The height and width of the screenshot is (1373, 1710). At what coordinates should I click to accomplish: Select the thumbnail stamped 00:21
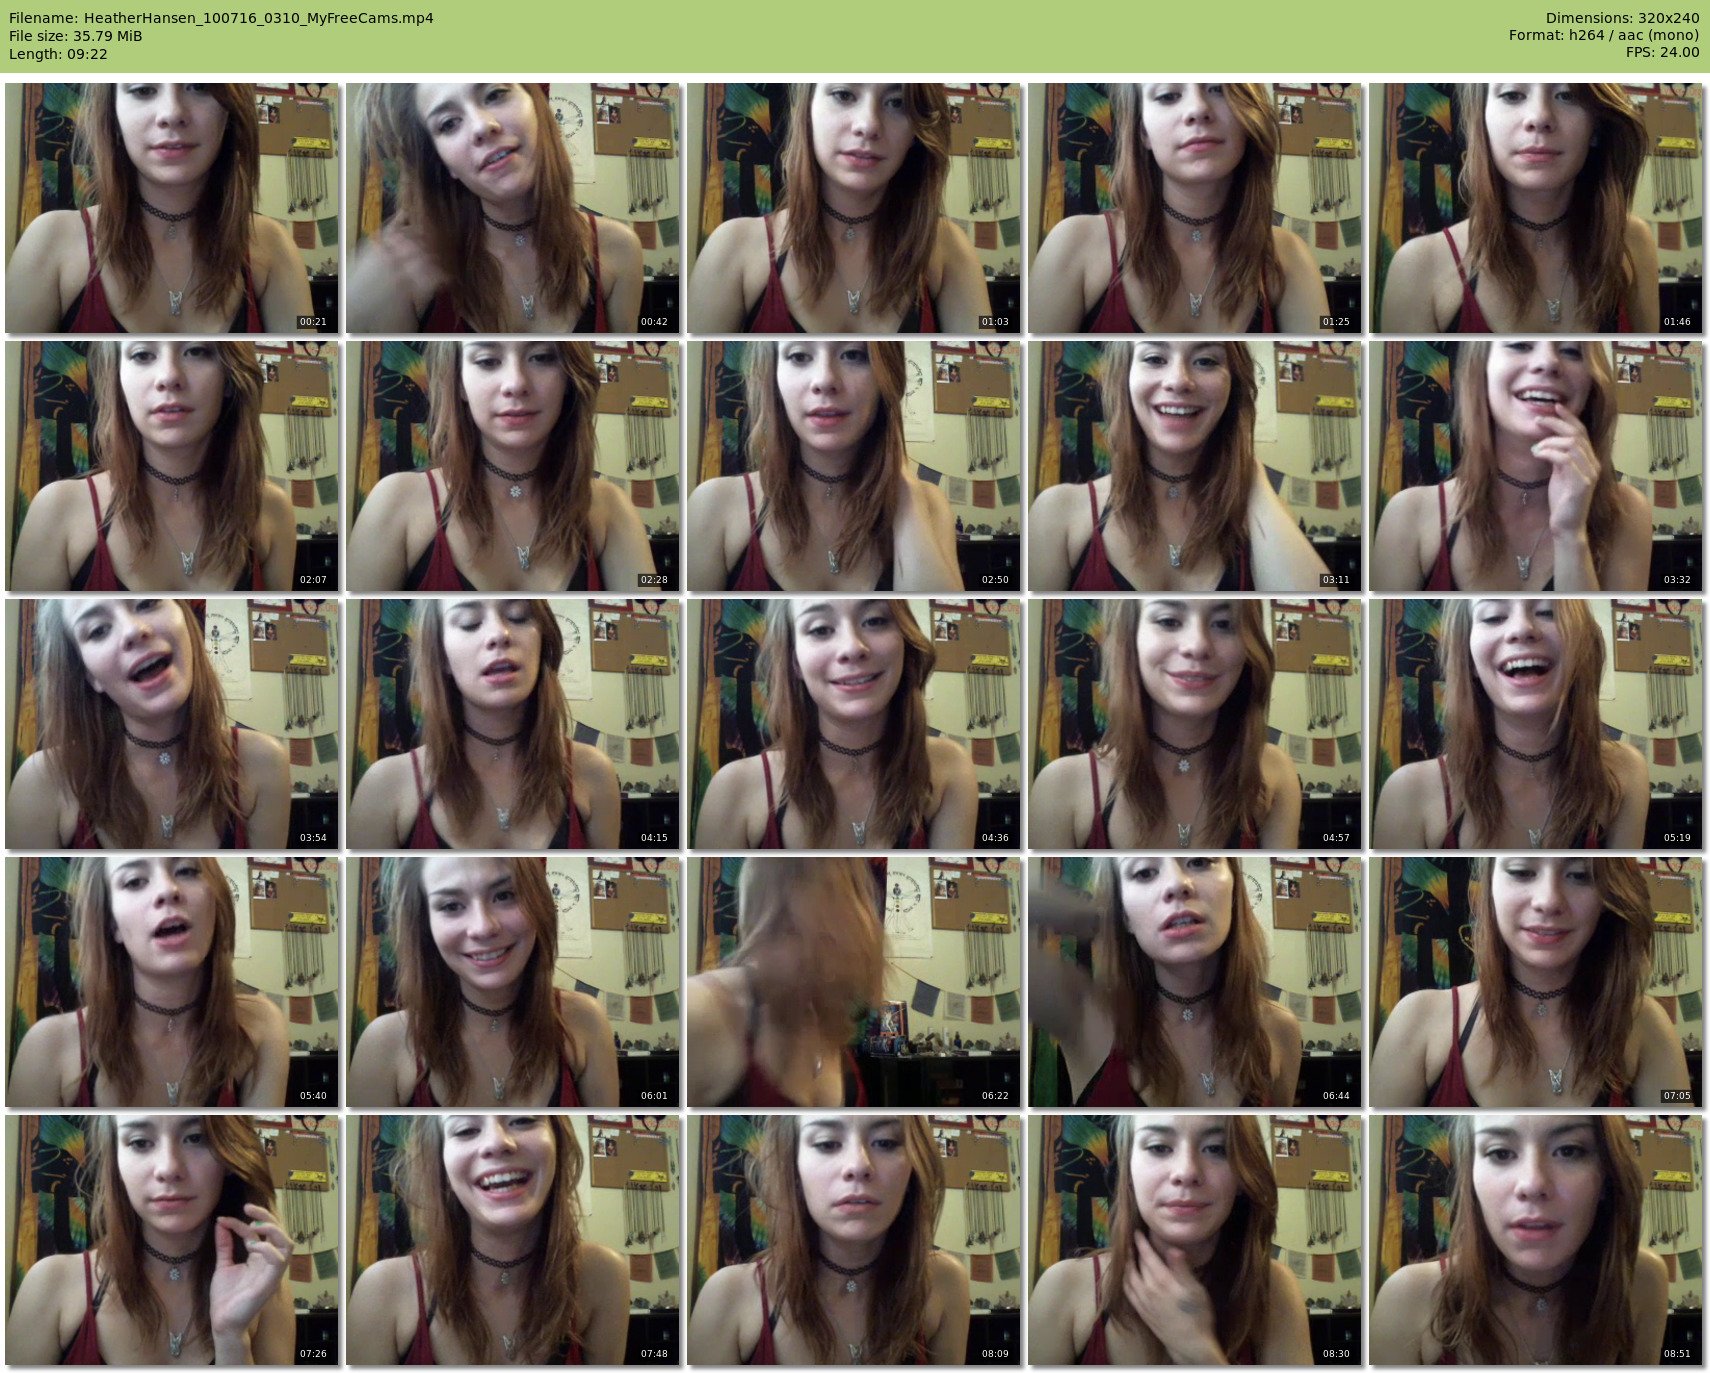[172, 208]
